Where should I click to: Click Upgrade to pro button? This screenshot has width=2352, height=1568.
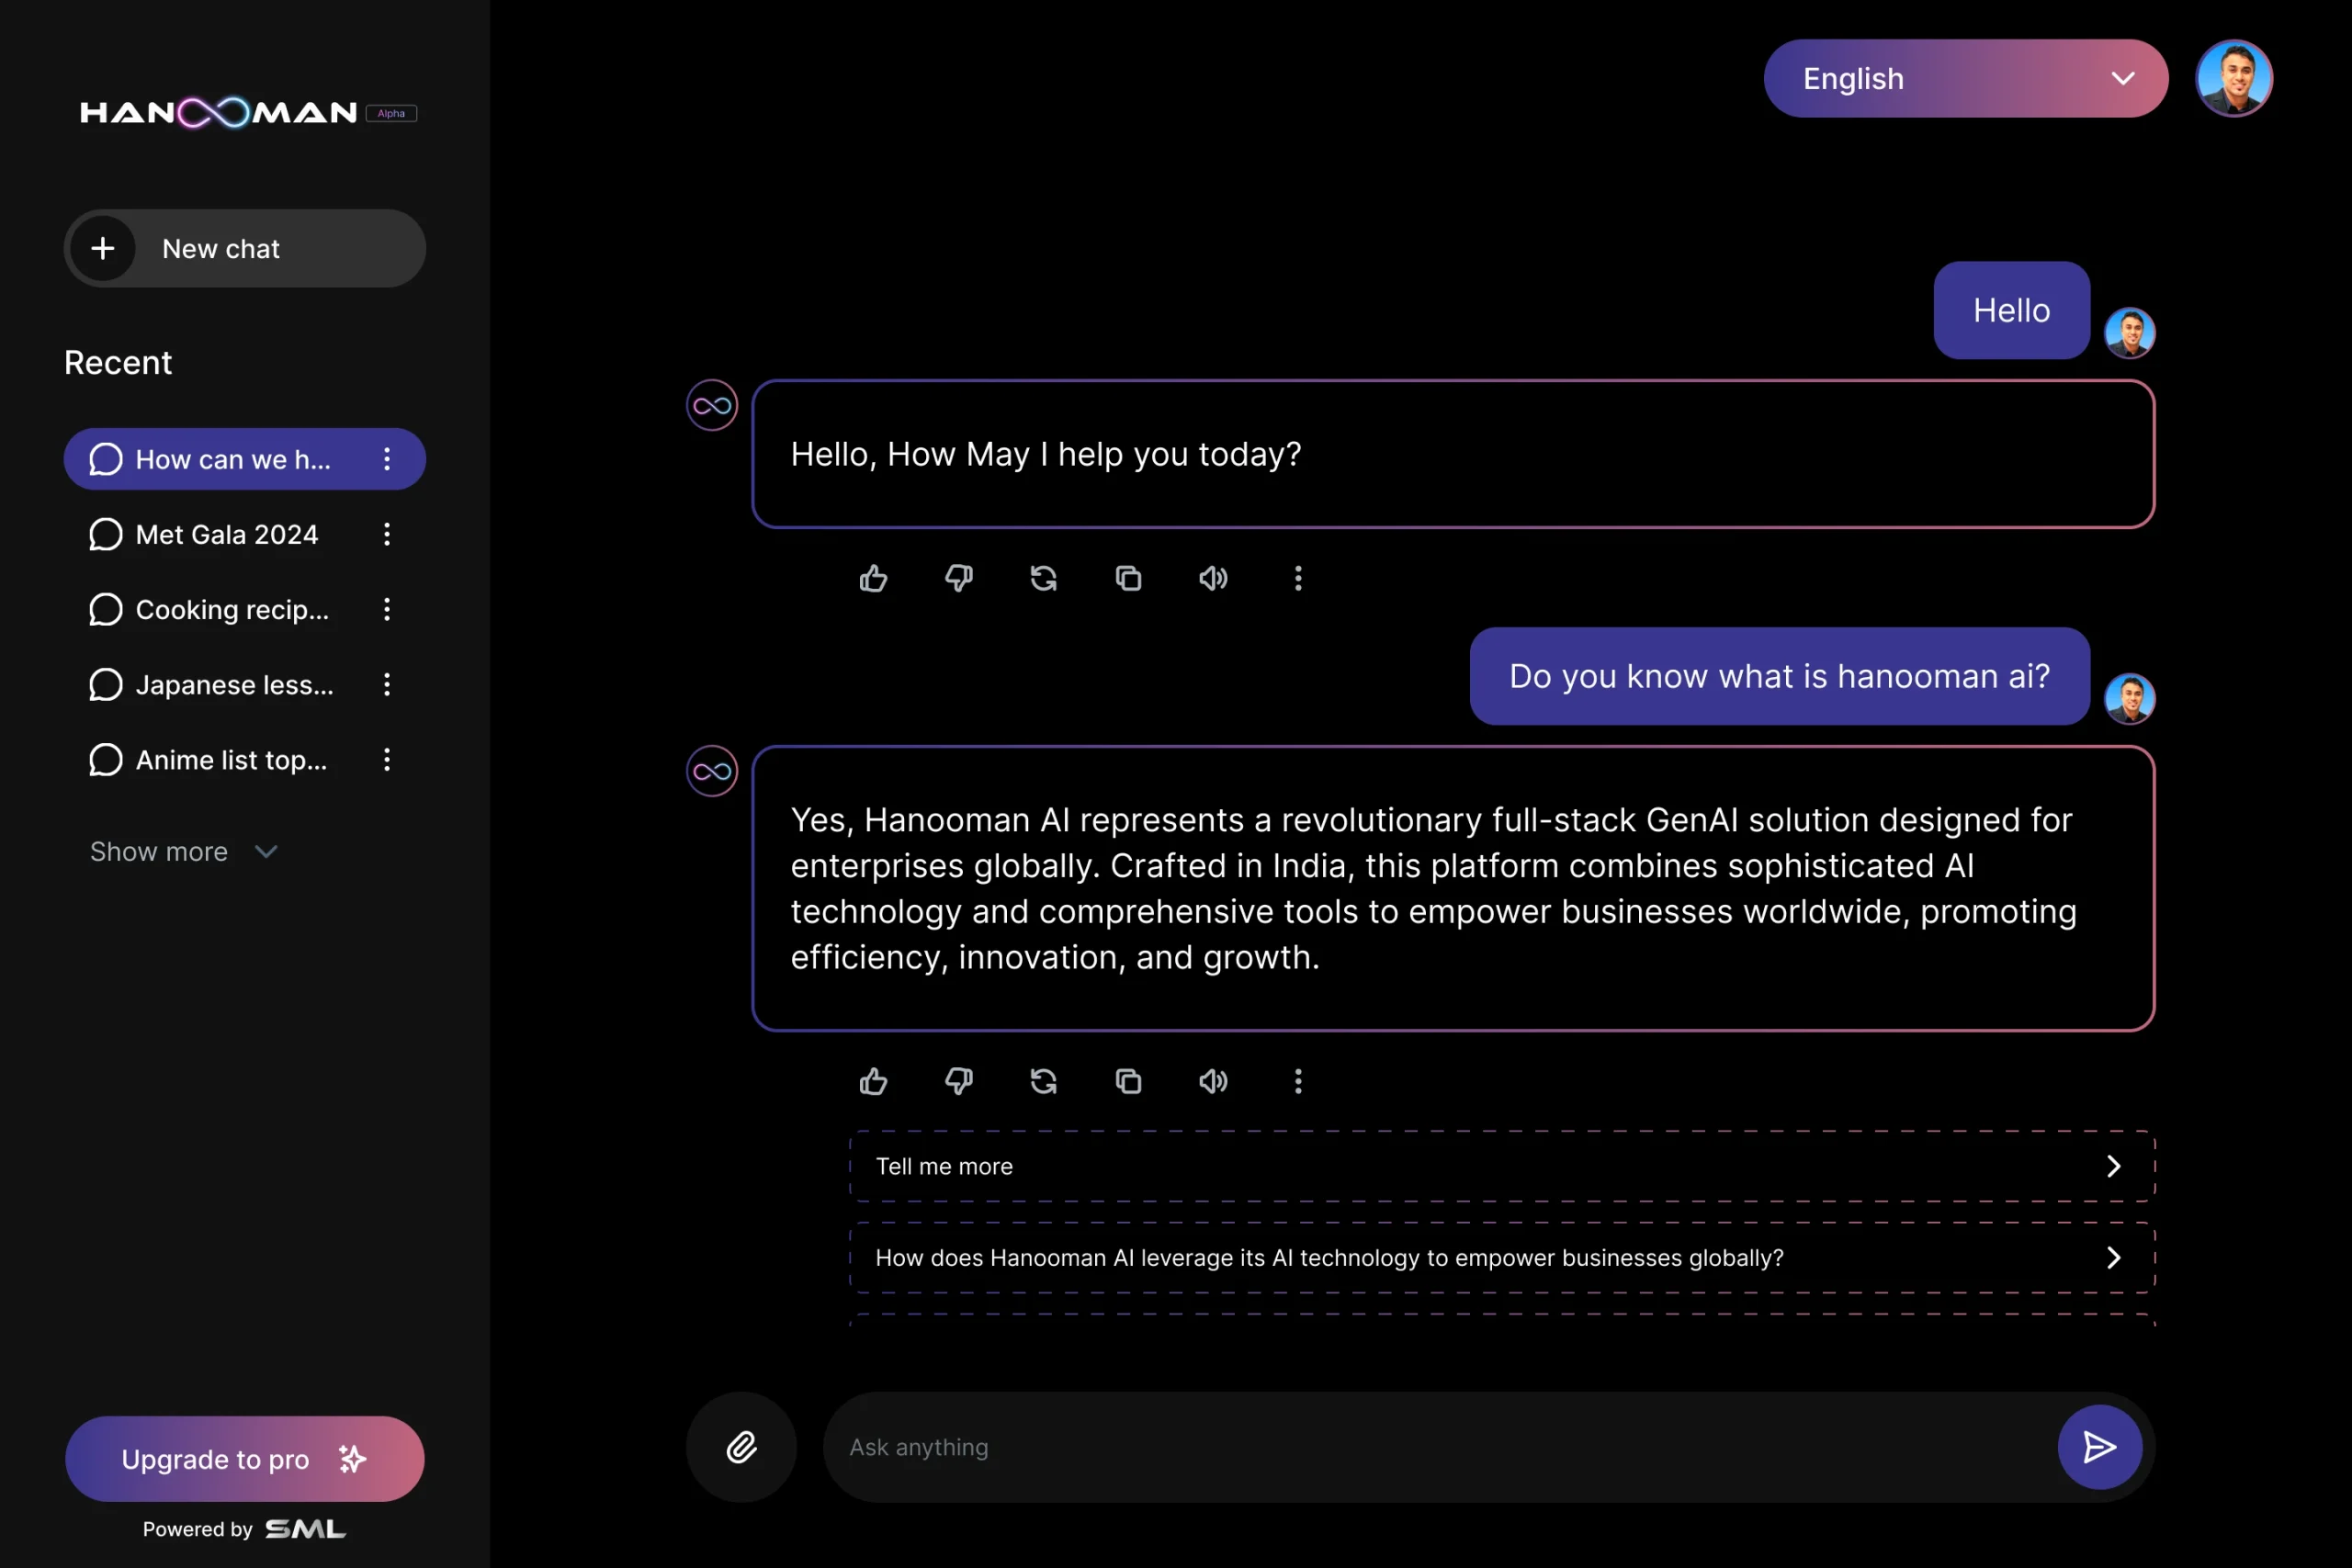click(x=245, y=1458)
